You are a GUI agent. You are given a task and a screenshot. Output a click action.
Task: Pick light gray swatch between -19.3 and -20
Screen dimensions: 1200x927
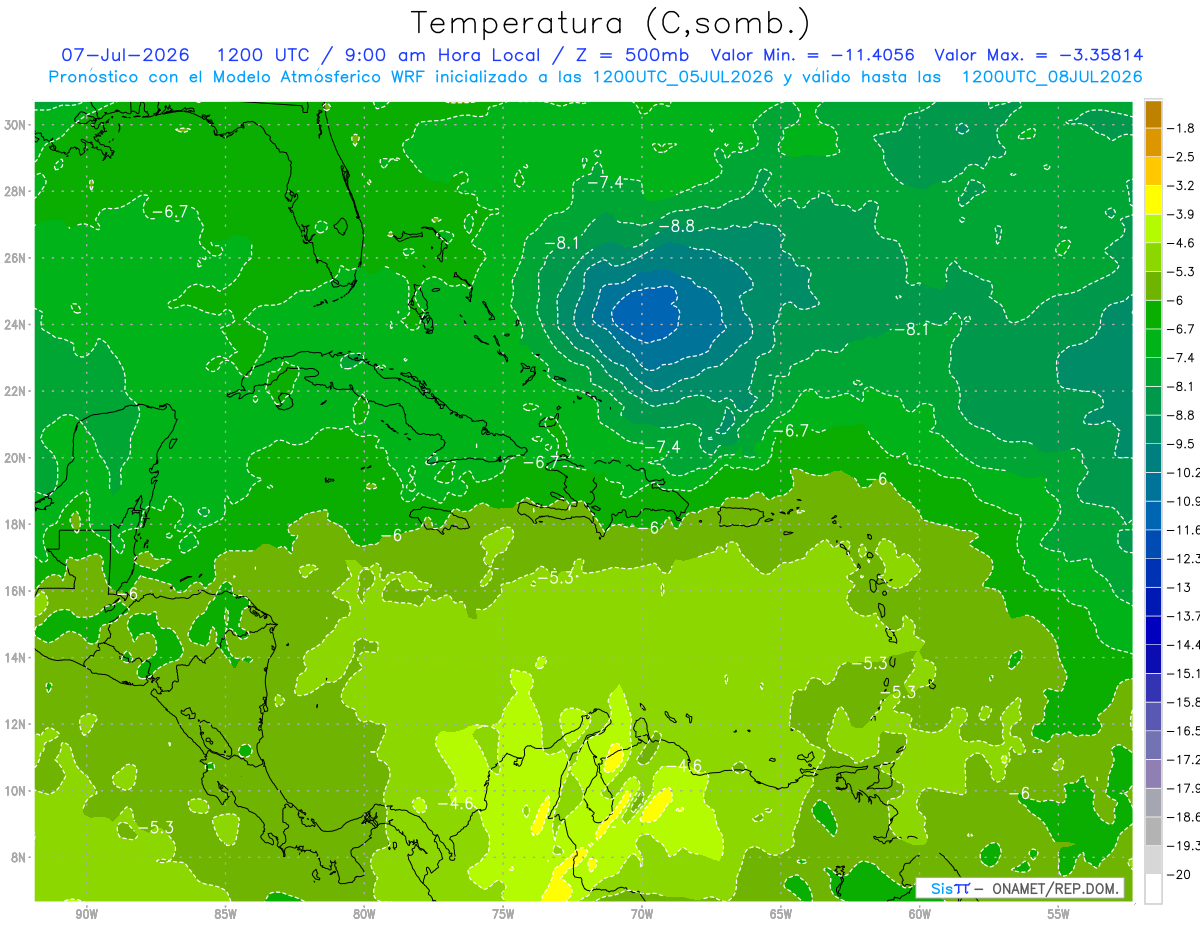click(x=1153, y=859)
